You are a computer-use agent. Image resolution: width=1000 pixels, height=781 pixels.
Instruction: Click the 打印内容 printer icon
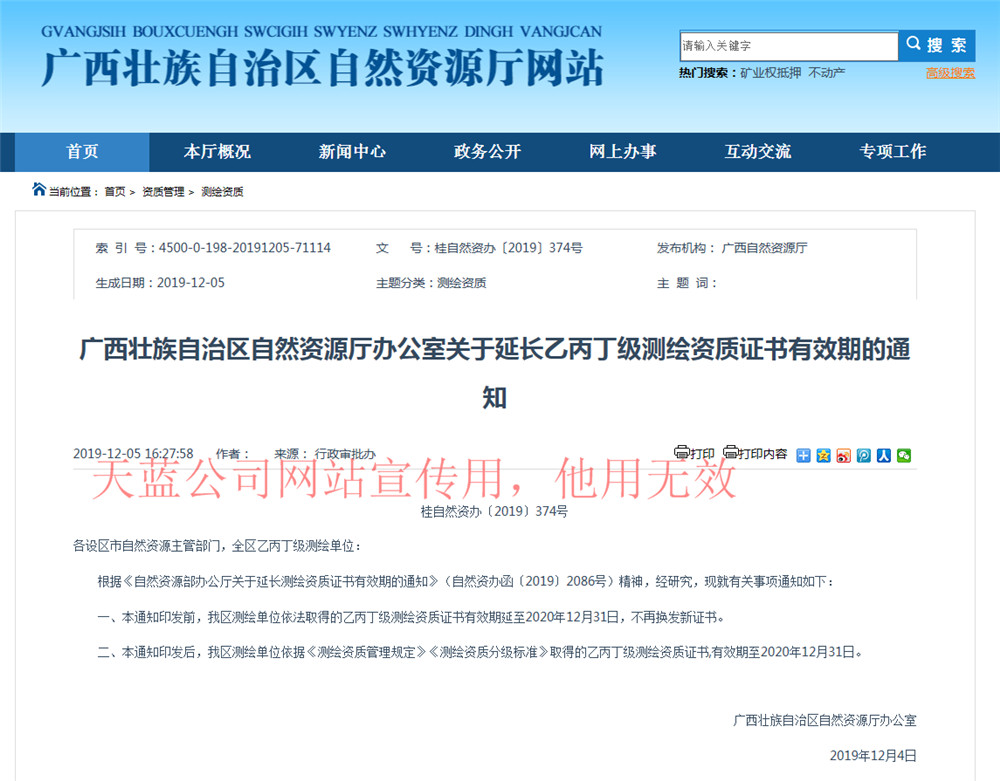pos(731,452)
